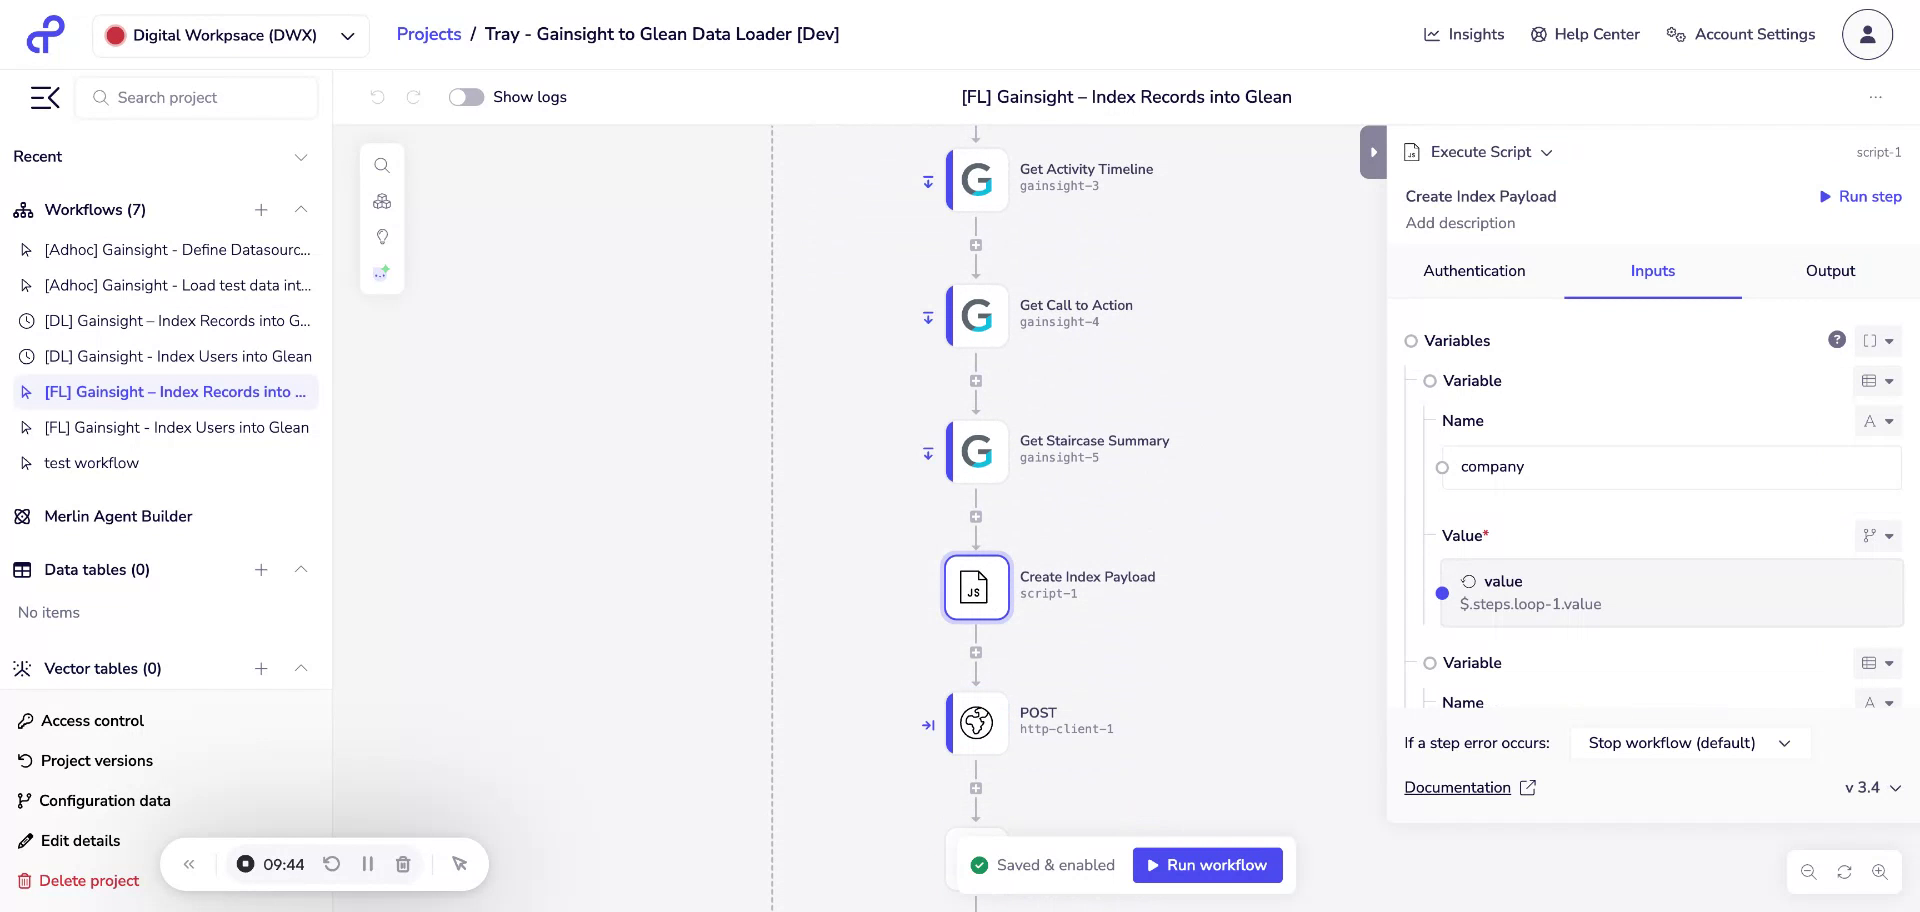Open the Merlin AI assistant sparkle icon
The width and height of the screenshot is (1920, 912).
381,271
